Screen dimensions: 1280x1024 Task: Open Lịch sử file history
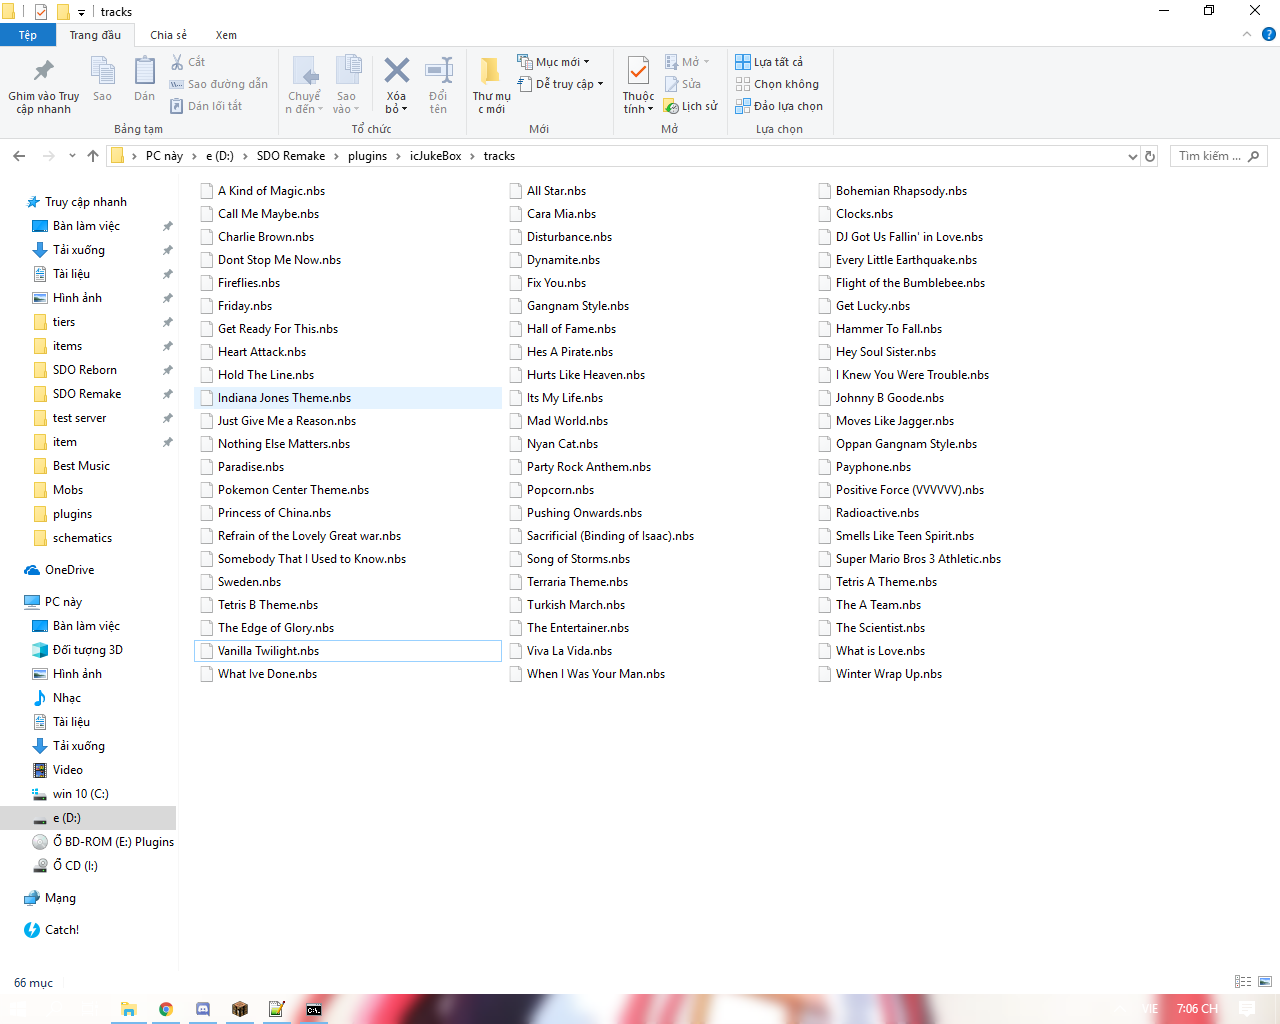[x=691, y=106]
